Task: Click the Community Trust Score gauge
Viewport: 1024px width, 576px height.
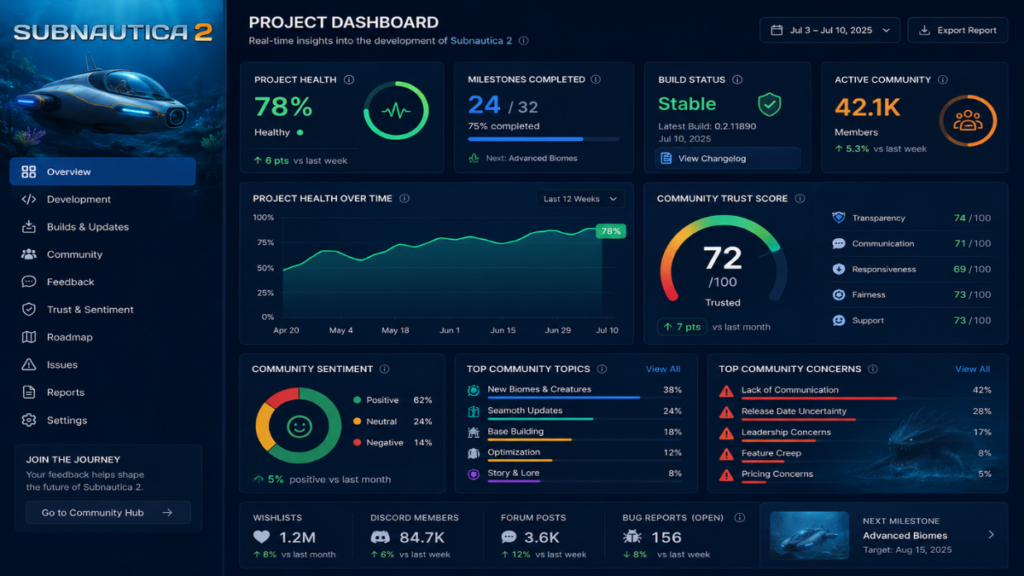Action: pyautogui.click(x=723, y=261)
